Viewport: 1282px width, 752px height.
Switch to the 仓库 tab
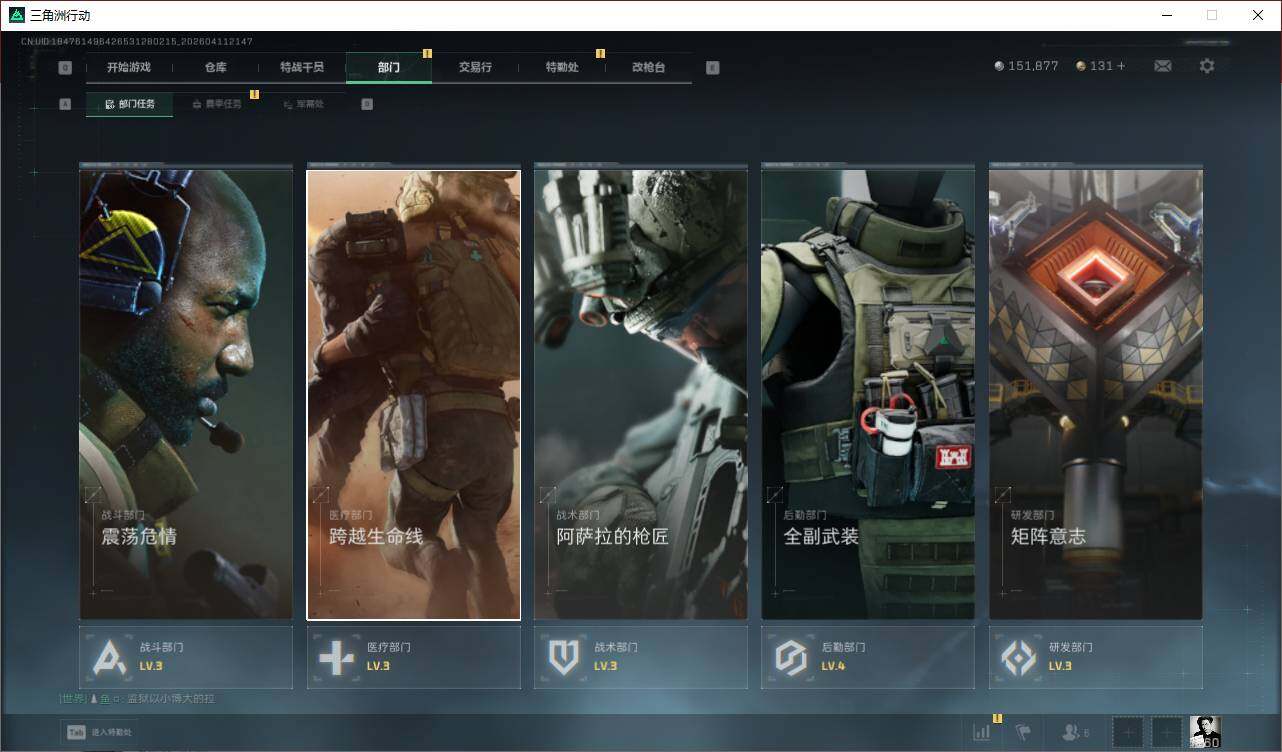coord(216,67)
